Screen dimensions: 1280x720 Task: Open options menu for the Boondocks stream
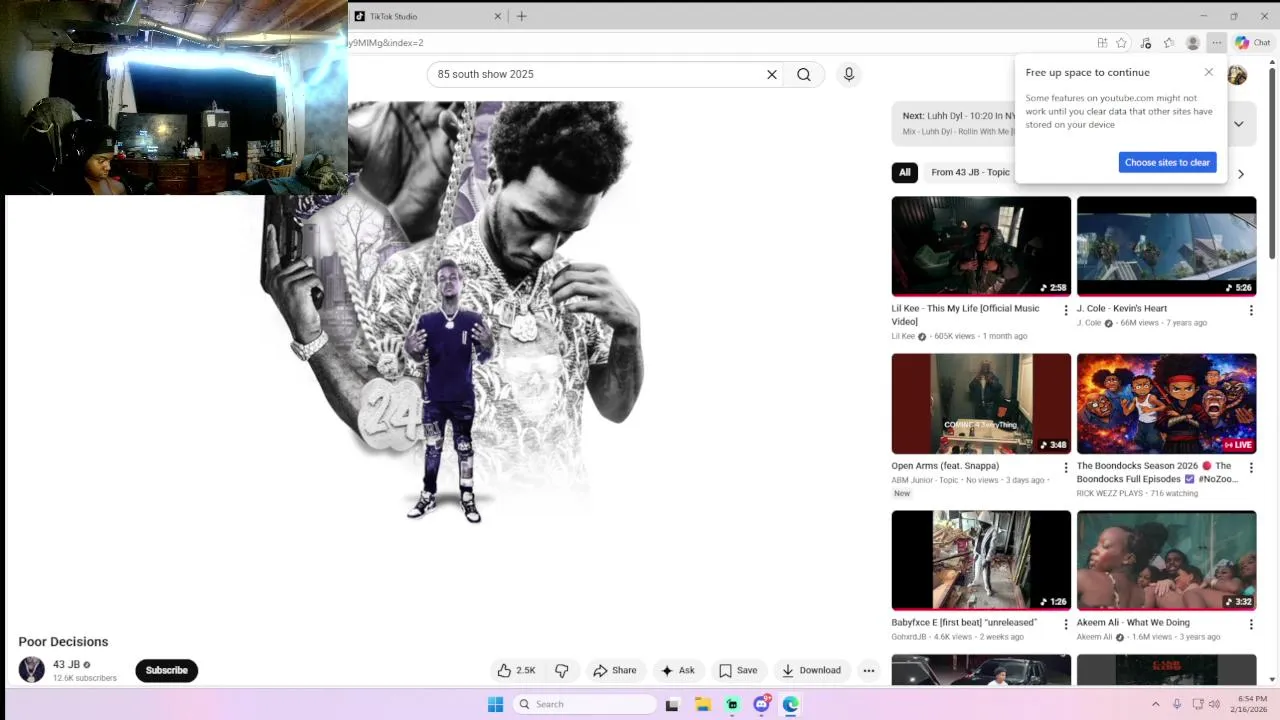click(x=1251, y=467)
